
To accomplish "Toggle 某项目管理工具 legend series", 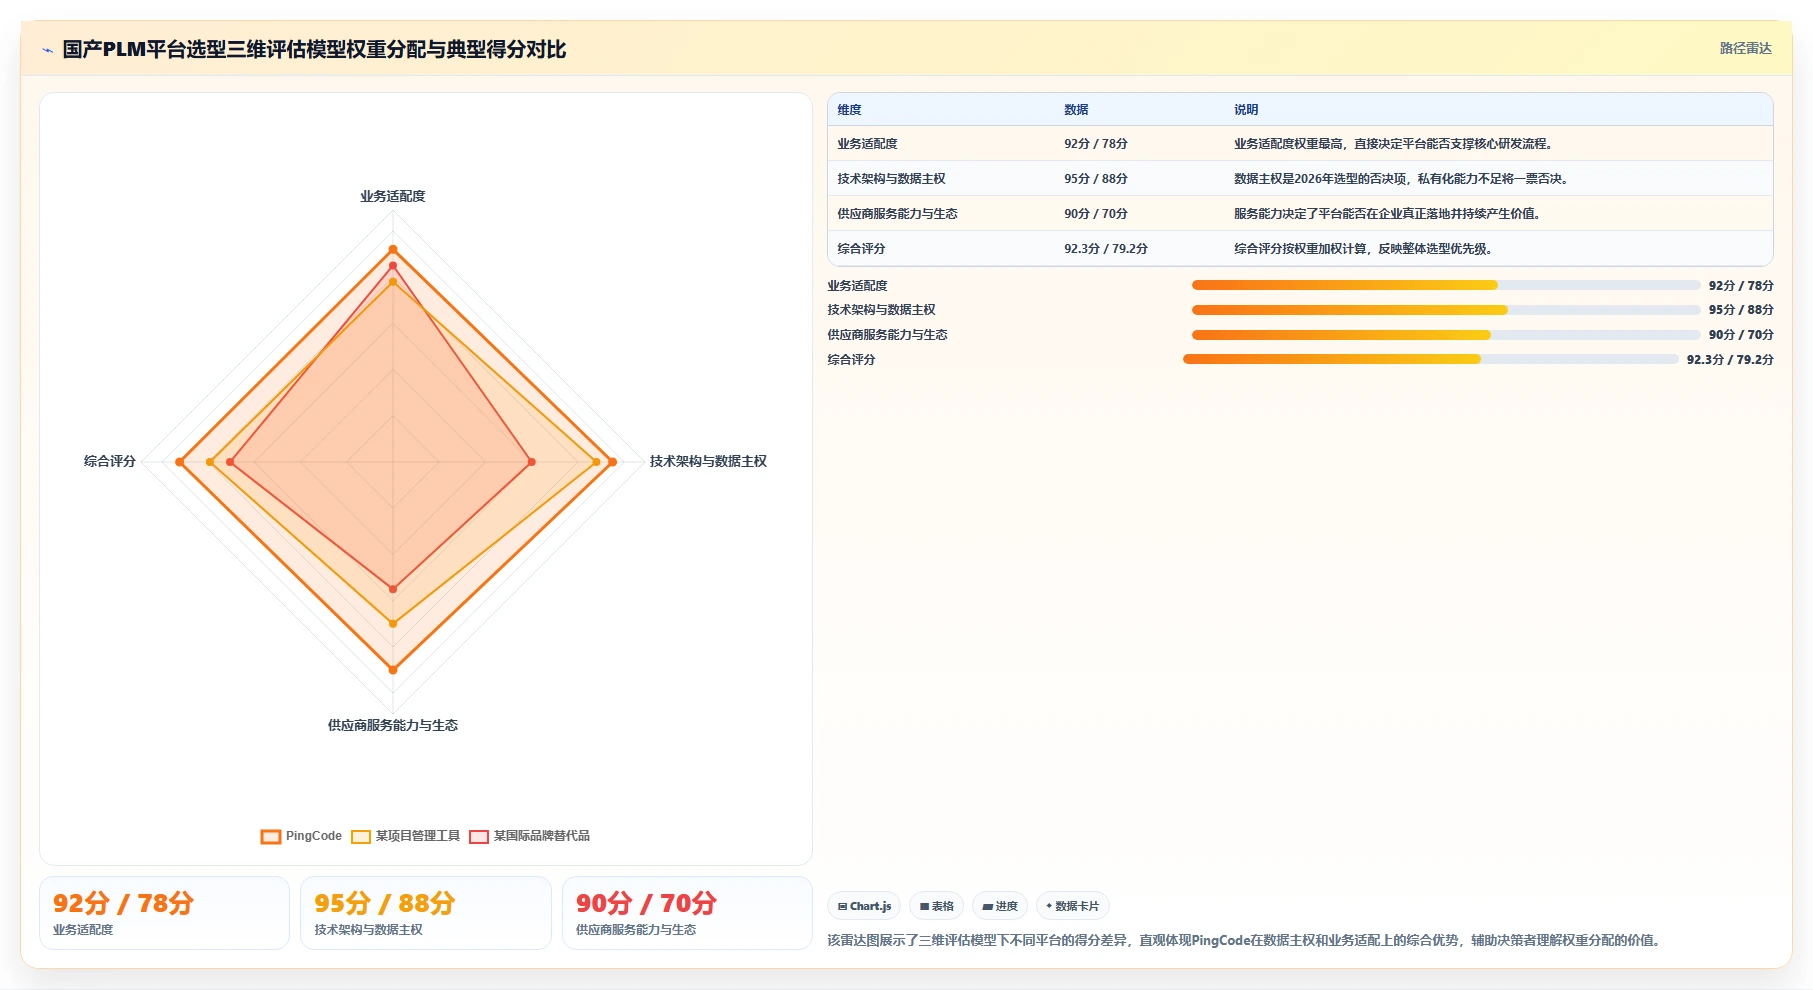I will (x=405, y=836).
